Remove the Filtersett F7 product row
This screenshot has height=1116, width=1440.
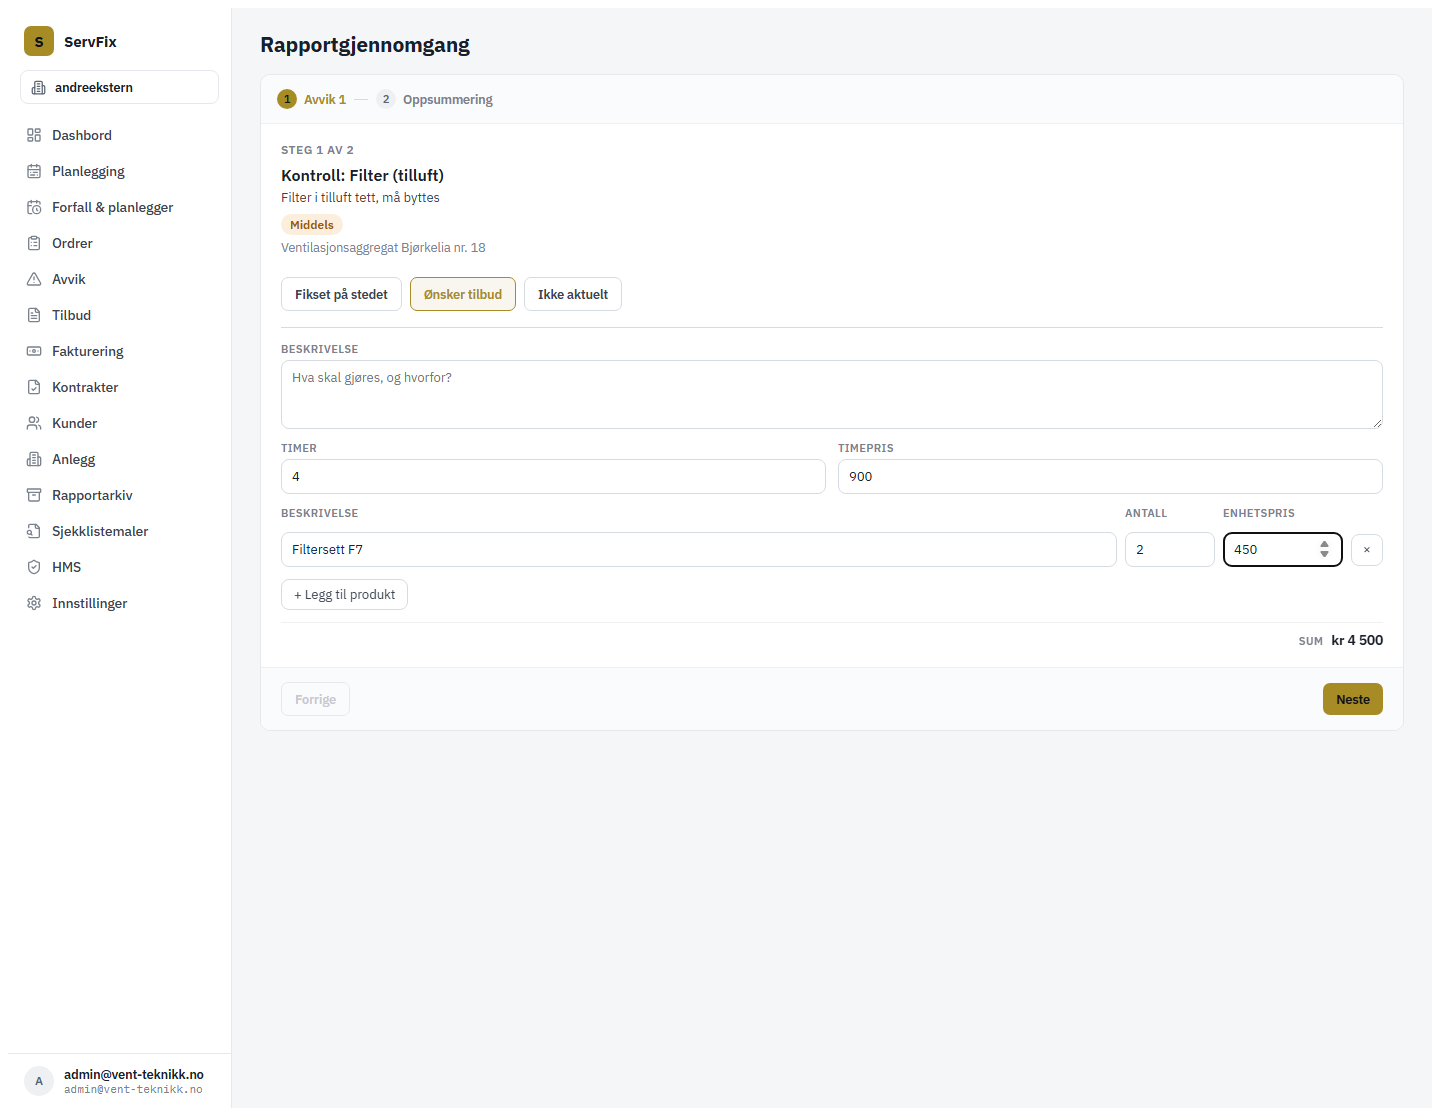1366,550
